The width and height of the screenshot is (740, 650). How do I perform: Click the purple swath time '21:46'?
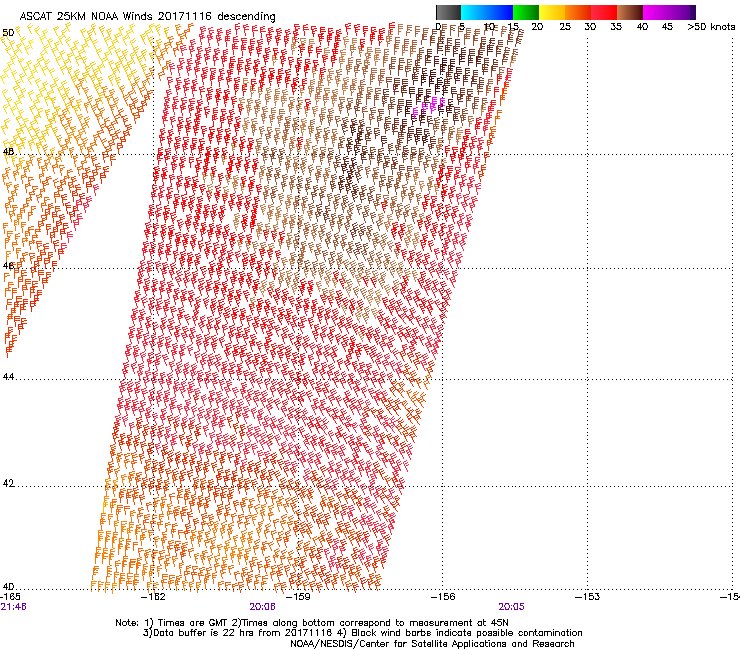coord(13,607)
